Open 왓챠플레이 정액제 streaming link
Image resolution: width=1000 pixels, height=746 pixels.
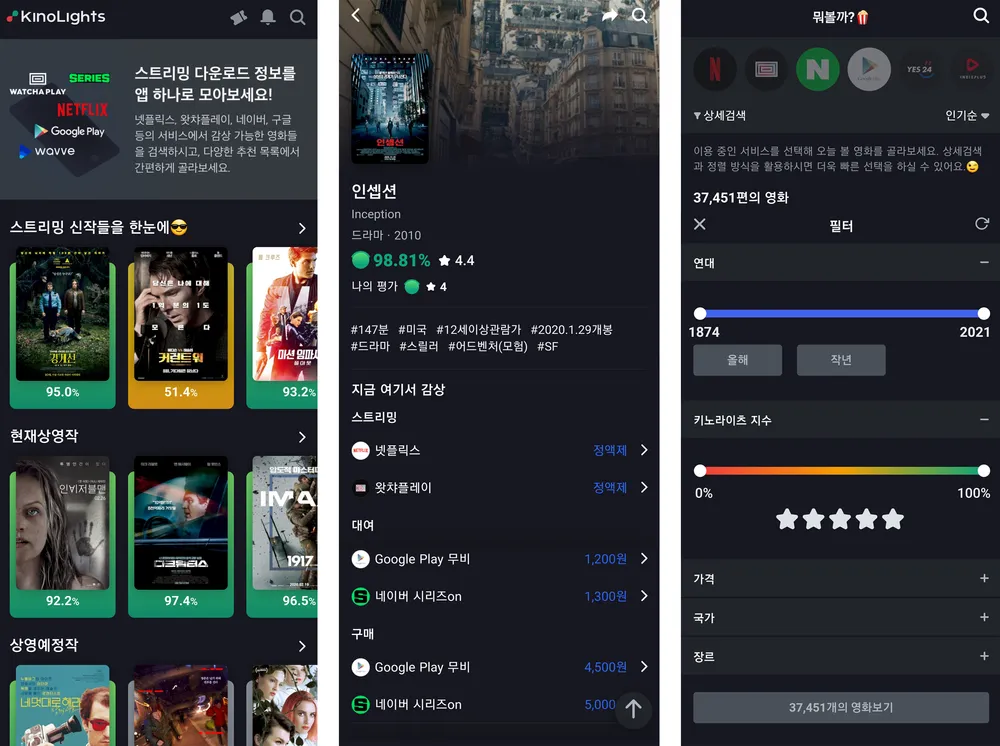499,488
